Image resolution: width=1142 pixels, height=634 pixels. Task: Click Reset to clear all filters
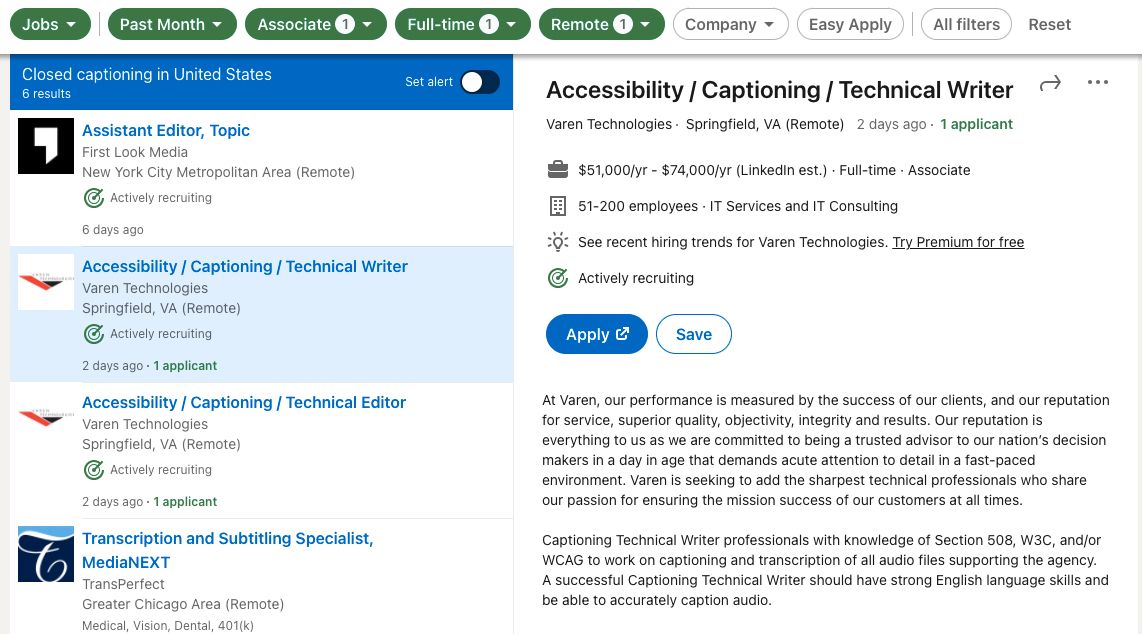tap(1049, 24)
